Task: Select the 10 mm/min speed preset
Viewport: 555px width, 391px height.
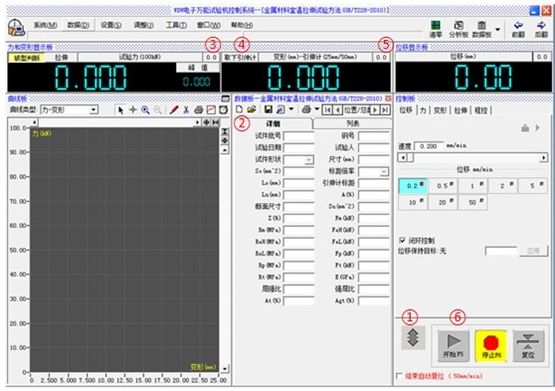Action: 413,203
